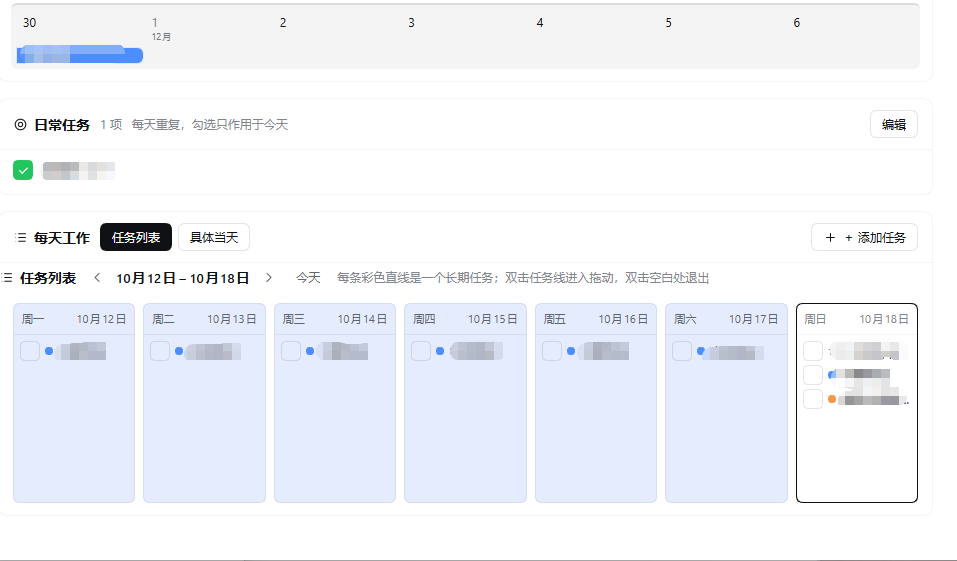
Task: Click the 添加任务 button
Action: point(864,237)
